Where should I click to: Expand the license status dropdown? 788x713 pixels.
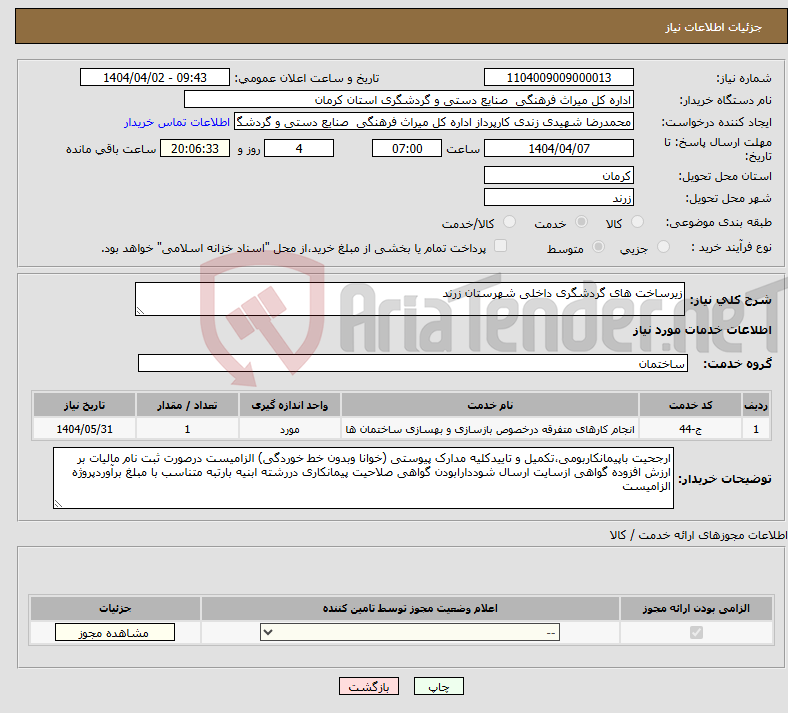click(410, 633)
